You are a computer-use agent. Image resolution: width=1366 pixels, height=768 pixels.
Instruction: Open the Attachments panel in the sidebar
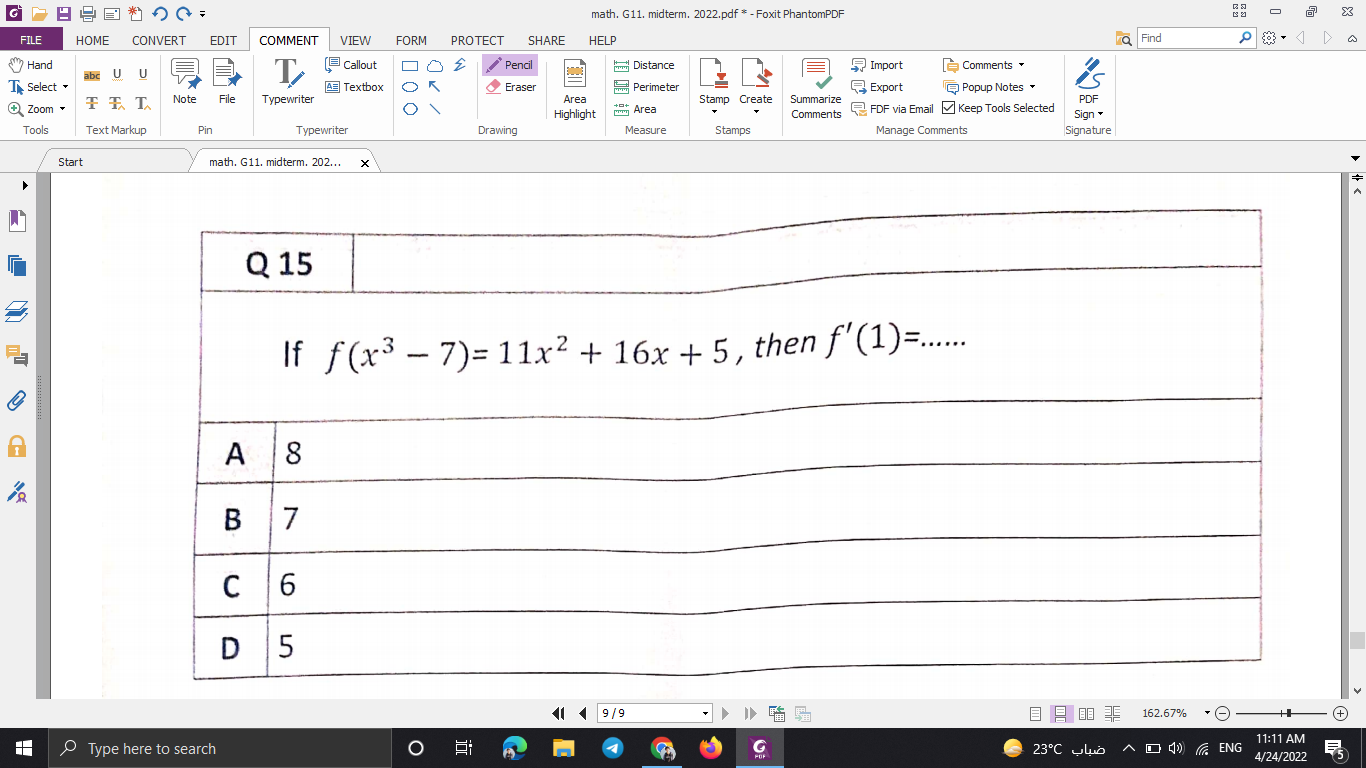coord(15,402)
